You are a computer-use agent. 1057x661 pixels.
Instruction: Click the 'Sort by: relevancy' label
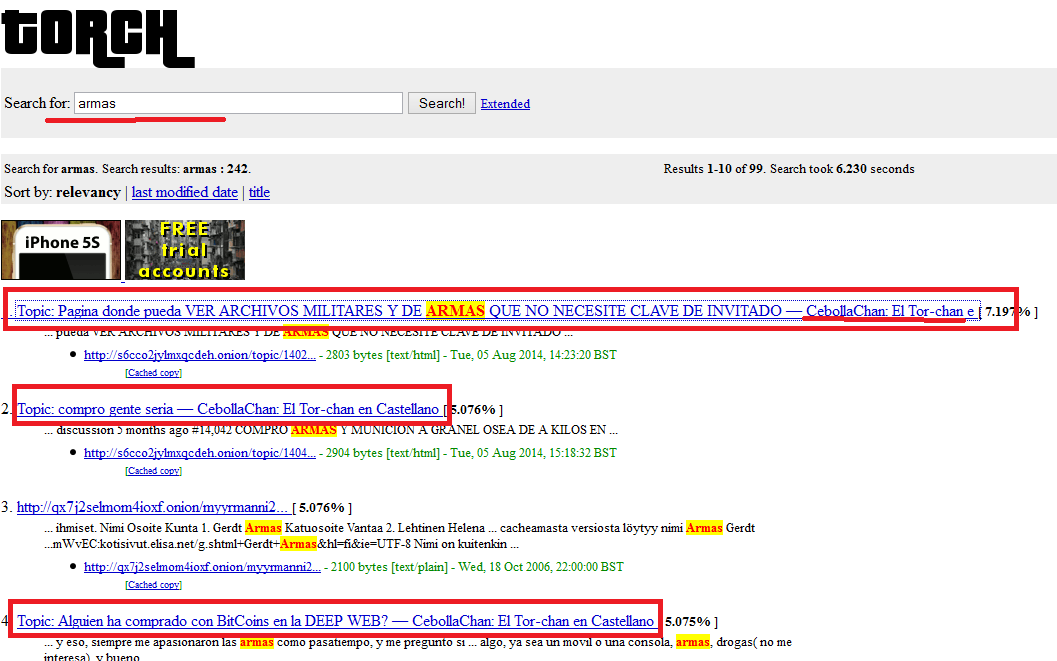63,192
